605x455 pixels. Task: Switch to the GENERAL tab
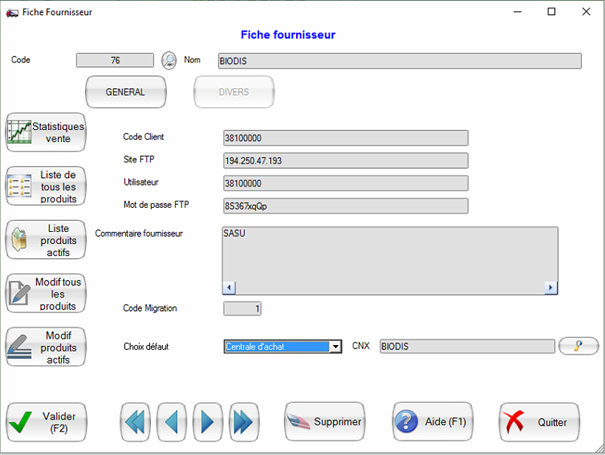pos(125,92)
